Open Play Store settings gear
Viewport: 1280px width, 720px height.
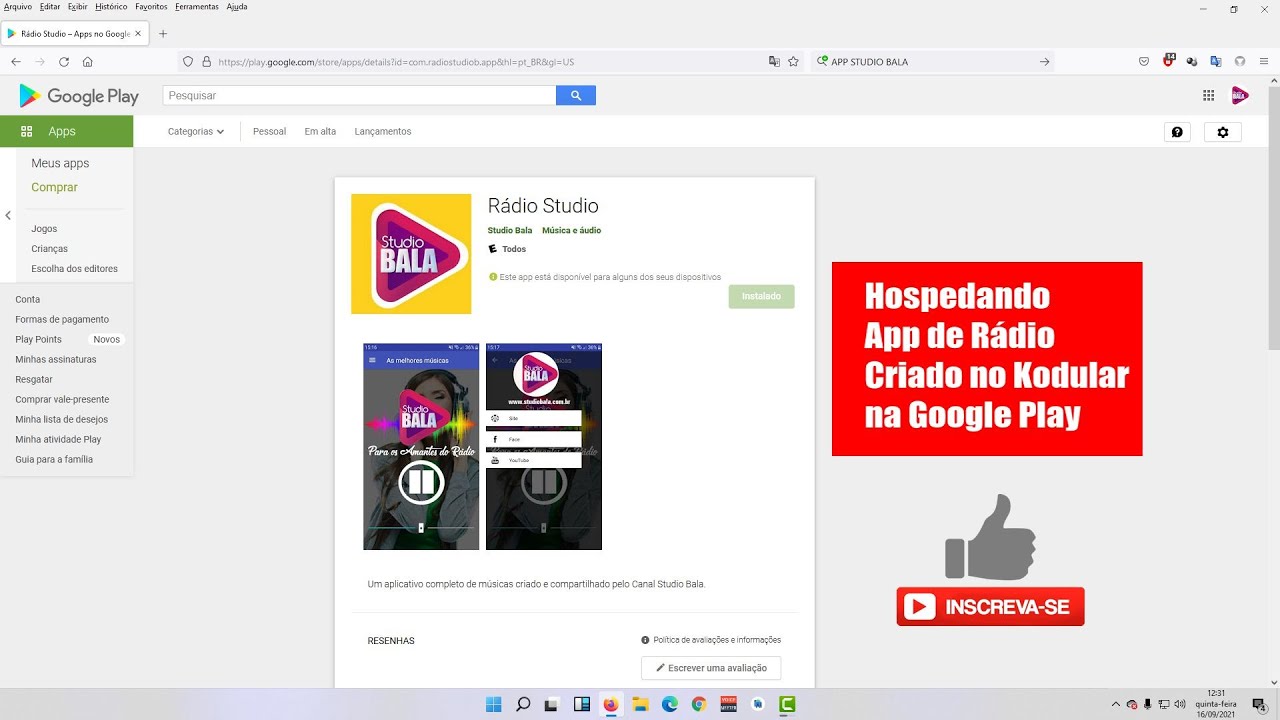pyautogui.click(x=1222, y=132)
